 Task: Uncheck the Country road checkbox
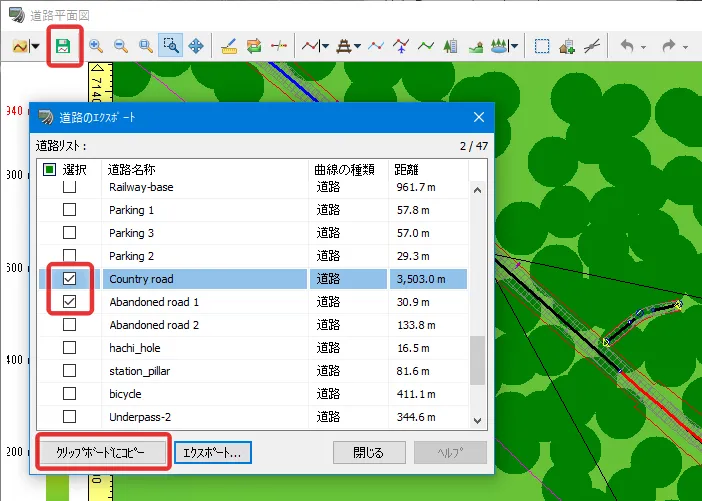coord(69,279)
